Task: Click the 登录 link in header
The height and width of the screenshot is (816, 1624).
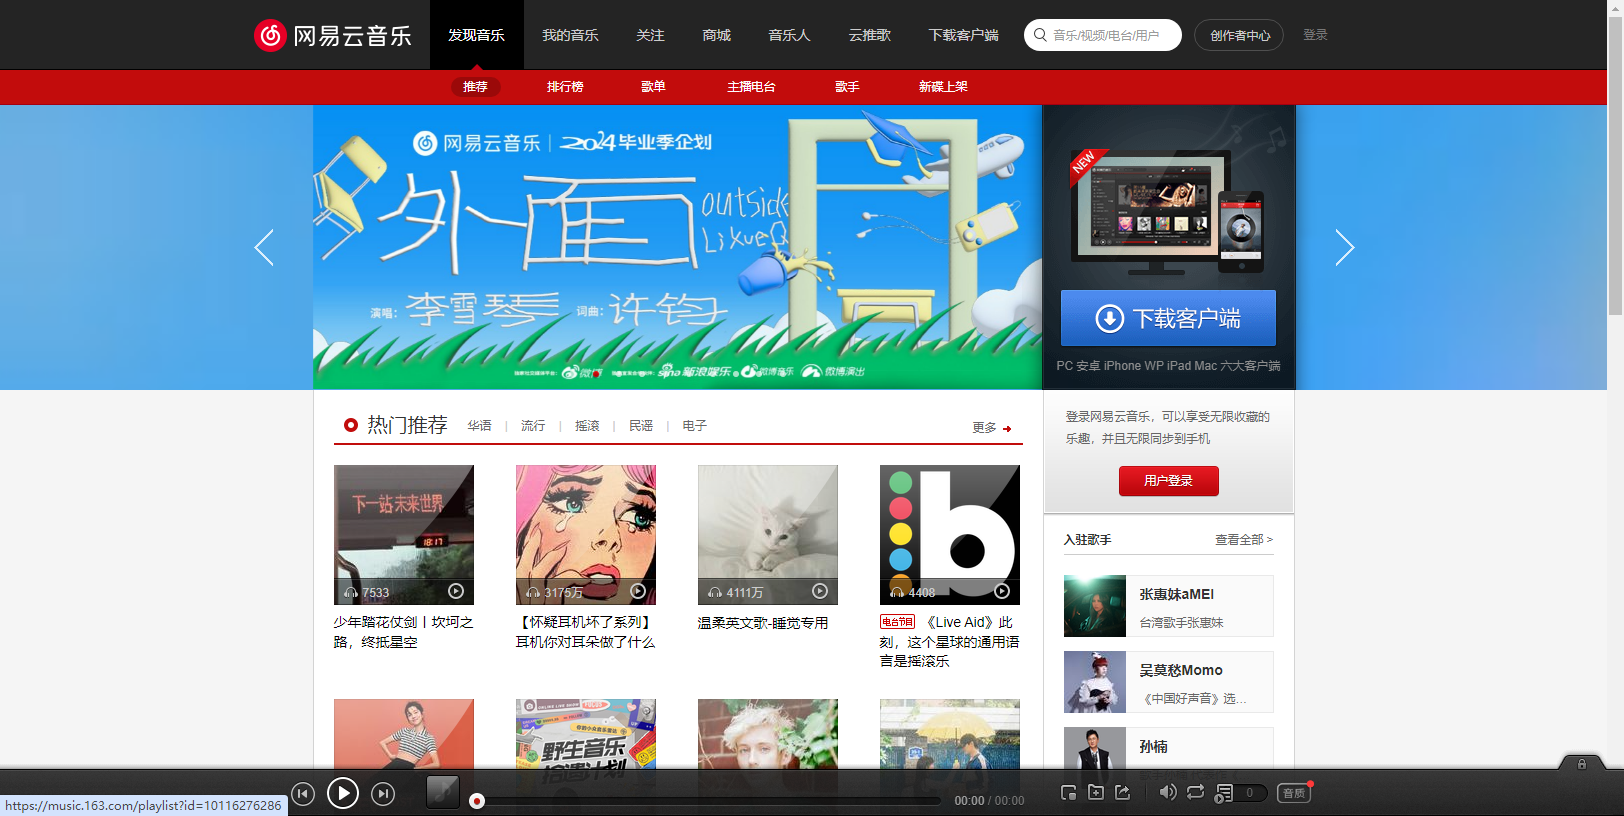Action: click(1315, 35)
